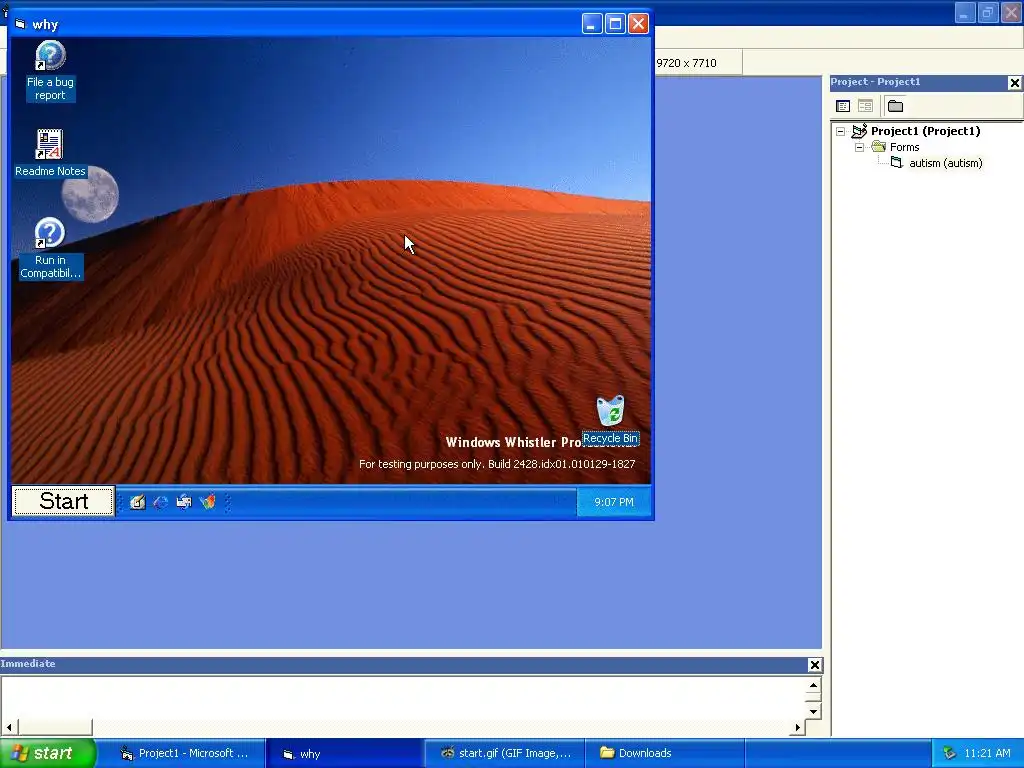Click the third quick launch icon in the form

184,502
